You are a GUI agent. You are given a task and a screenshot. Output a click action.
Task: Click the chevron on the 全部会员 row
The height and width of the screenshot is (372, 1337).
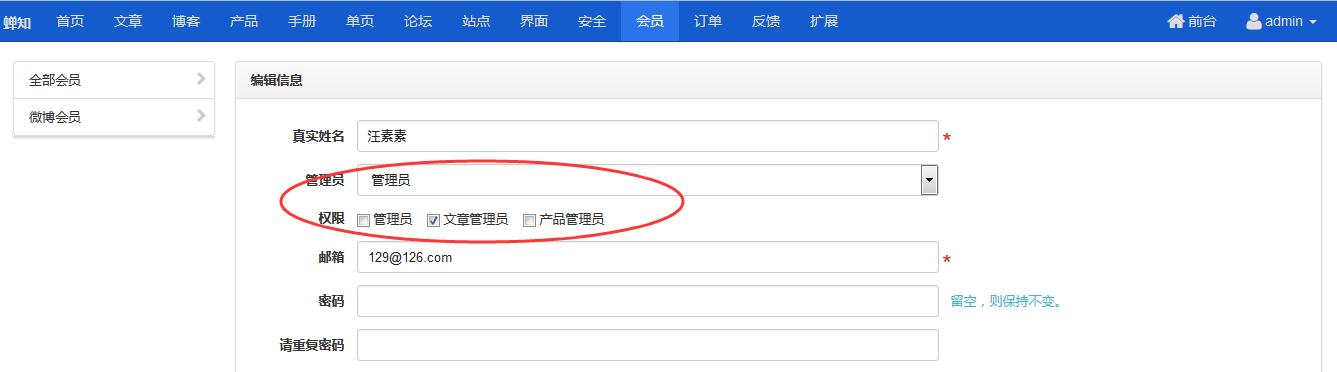coord(201,78)
